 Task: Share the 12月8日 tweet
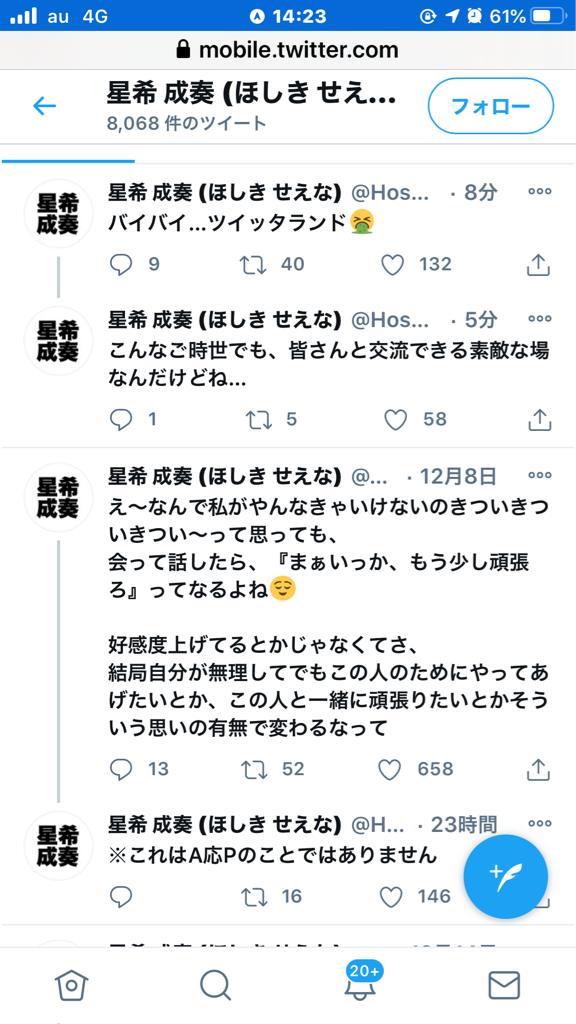[539, 769]
